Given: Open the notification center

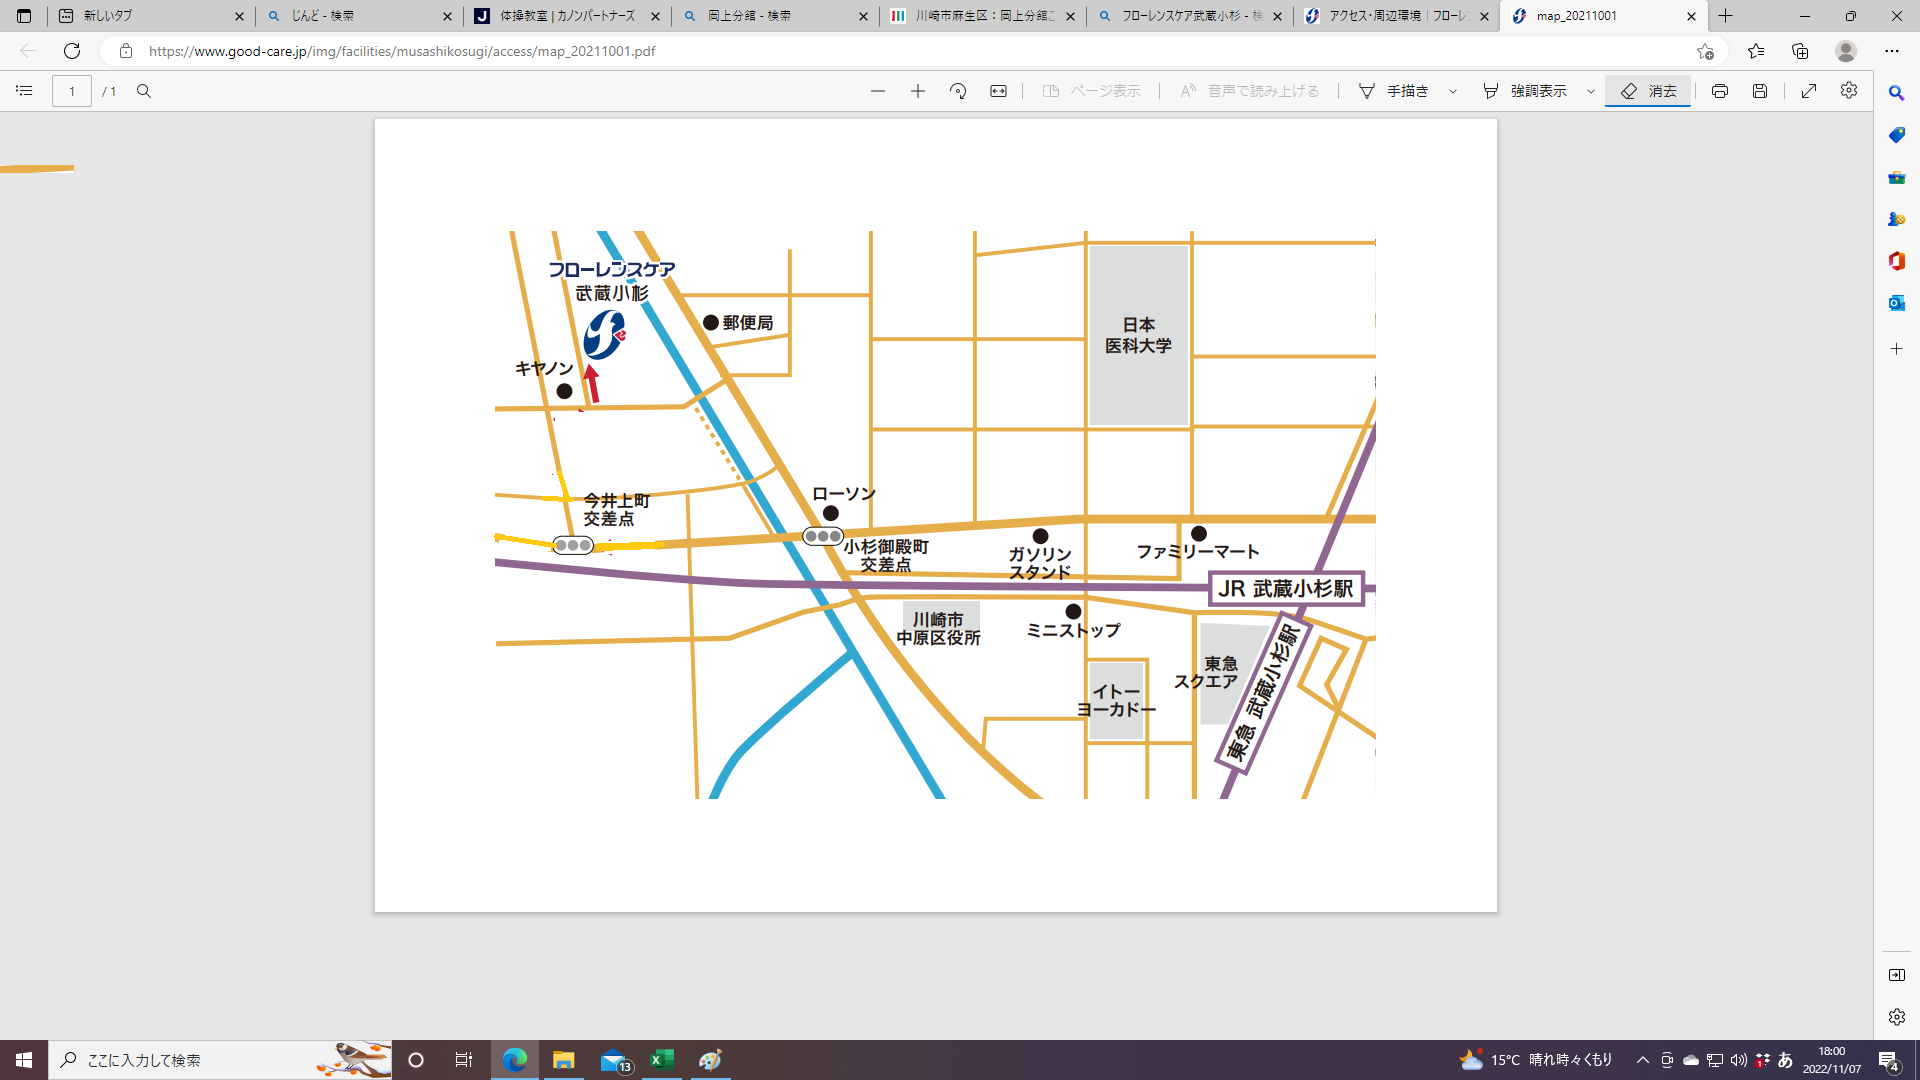Looking at the screenshot, I should pyautogui.click(x=1889, y=1060).
